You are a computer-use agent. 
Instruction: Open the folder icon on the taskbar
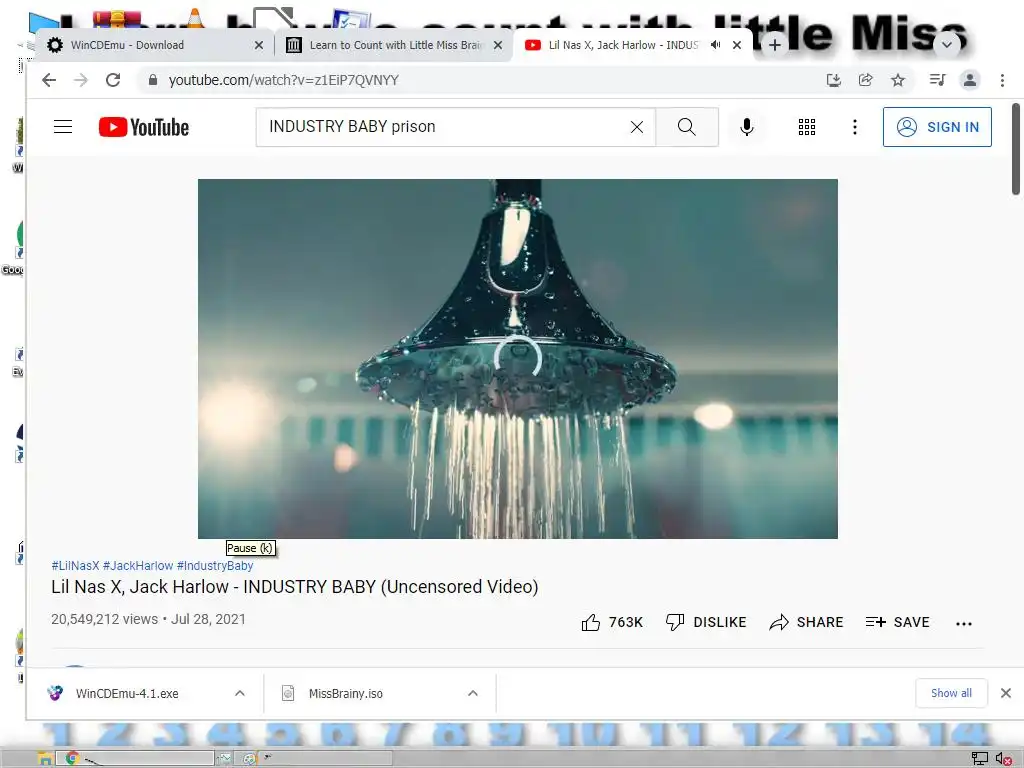click(44, 758)
